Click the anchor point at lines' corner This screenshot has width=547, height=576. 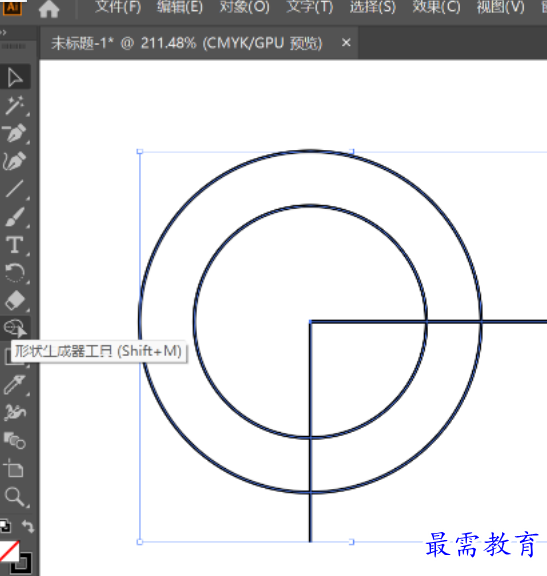tap(310, 322)
